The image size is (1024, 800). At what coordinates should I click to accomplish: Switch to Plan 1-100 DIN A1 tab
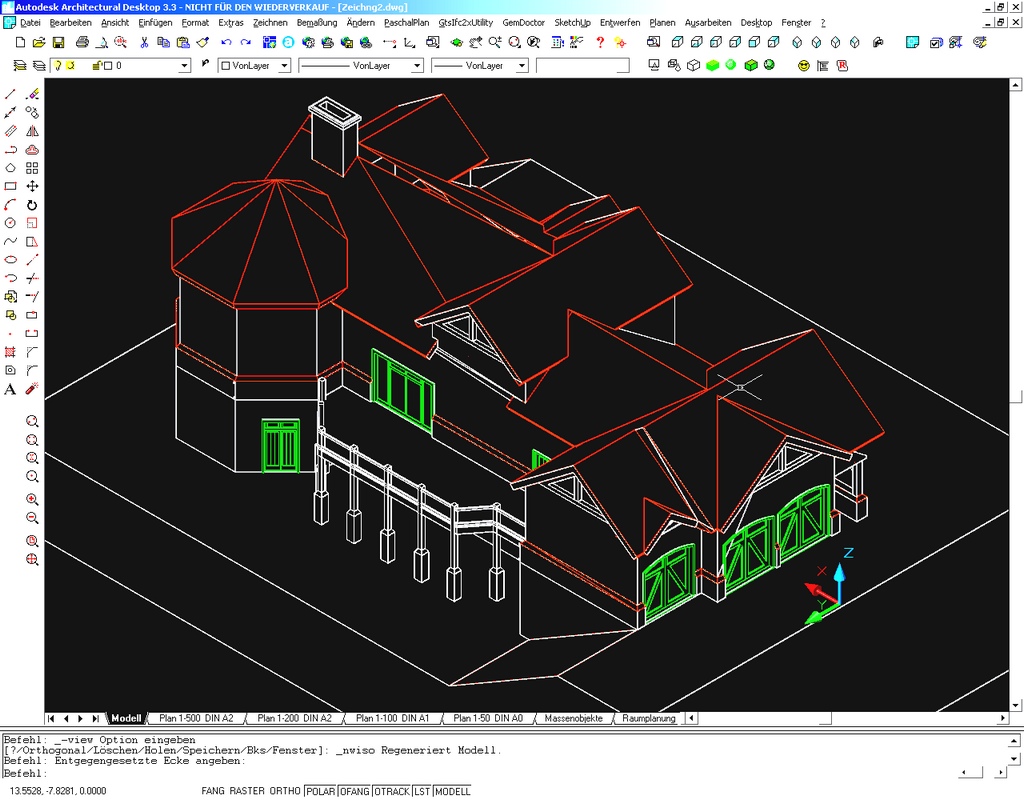[x=392, y=719]
